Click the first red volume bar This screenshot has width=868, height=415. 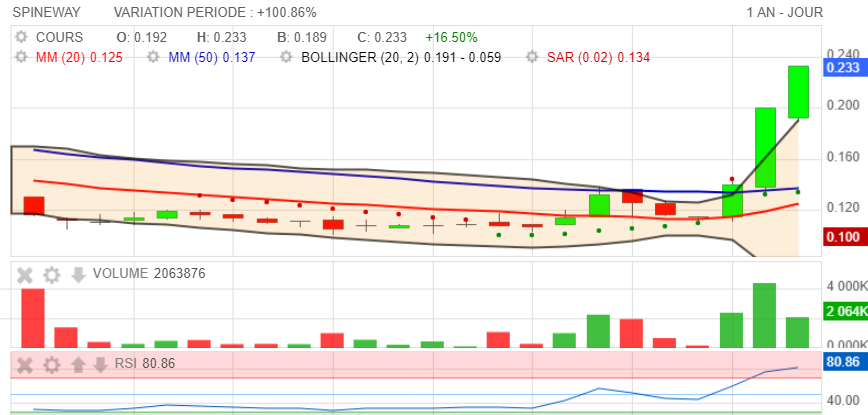pos(33,318)
